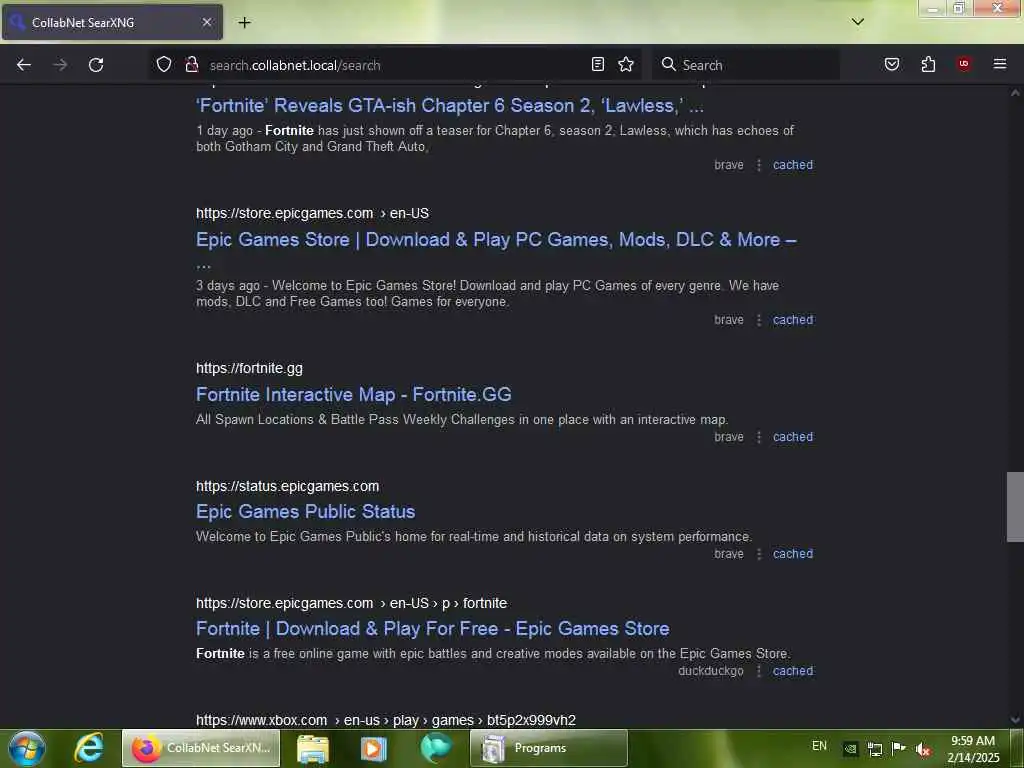Open 'Fortnite' Reveals GTA-ish Chapter 6 result
This screenshot has width=1024, height=768.
[449, 105]
